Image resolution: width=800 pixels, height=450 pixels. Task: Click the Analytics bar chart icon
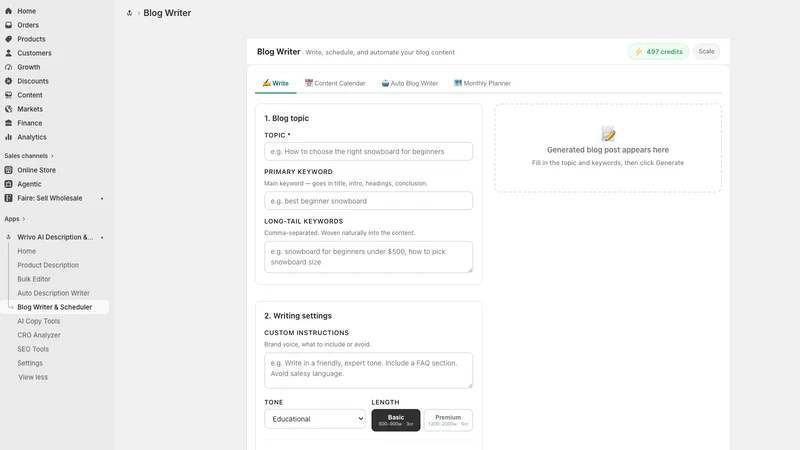point(8,137)
